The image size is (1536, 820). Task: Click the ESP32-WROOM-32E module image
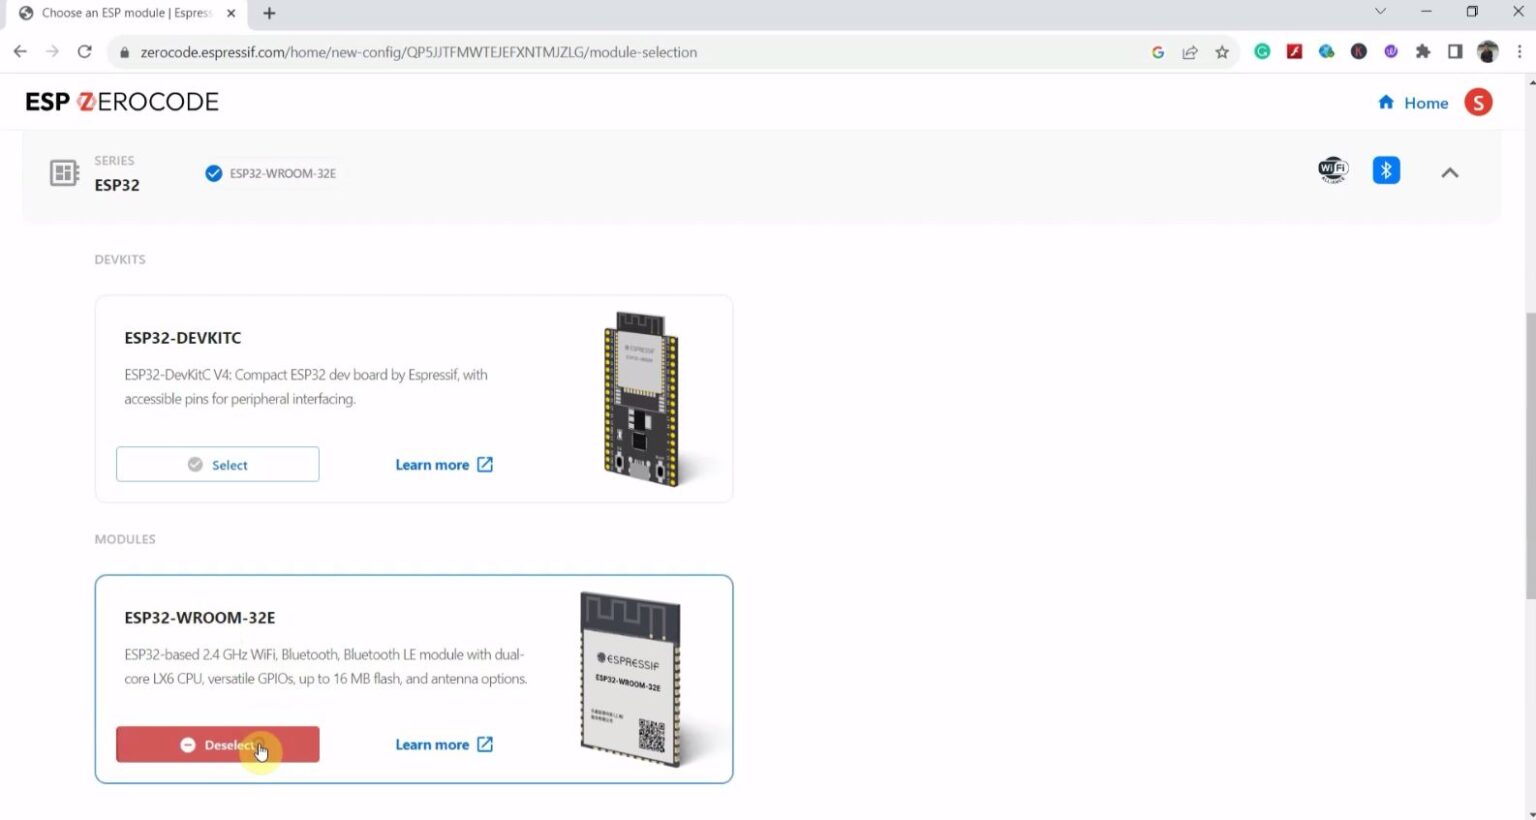click(x=632, y=678)
